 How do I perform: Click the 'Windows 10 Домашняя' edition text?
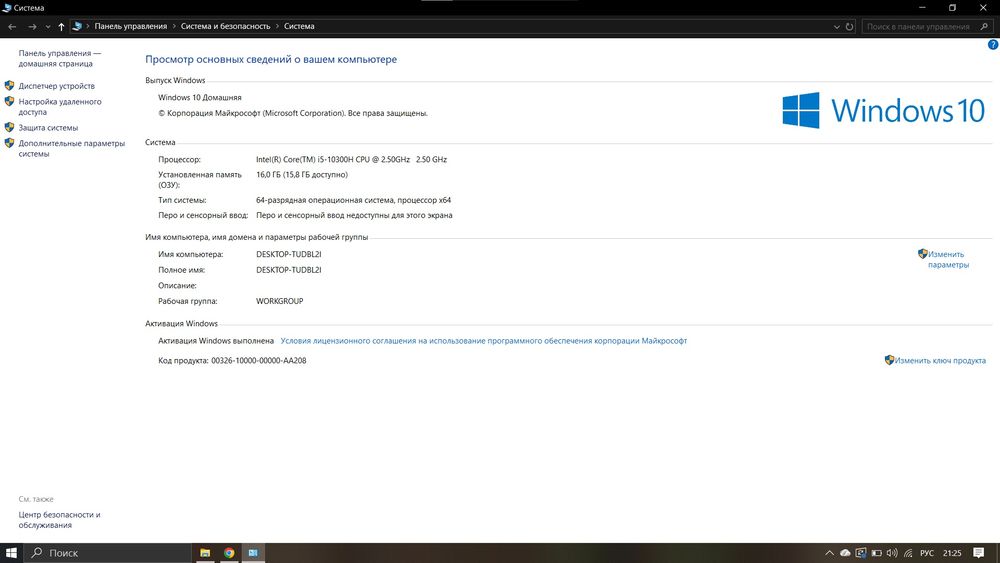tap(200, 98)
